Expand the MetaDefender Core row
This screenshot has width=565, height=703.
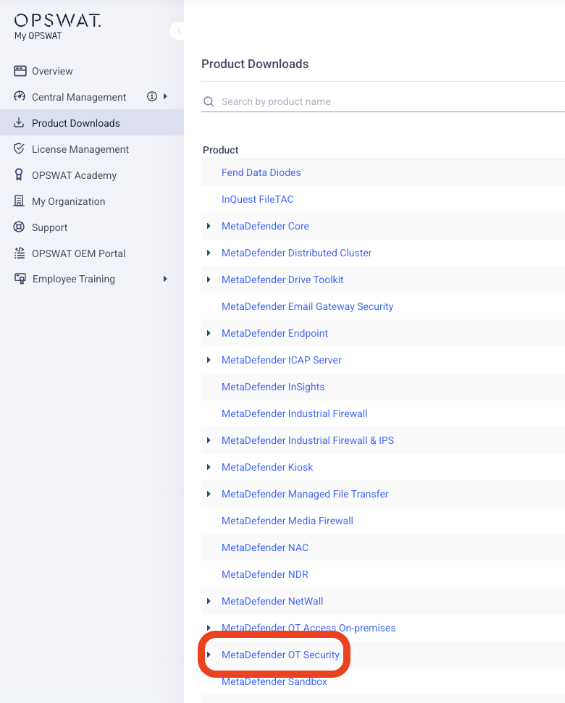(x=209, y=226)
